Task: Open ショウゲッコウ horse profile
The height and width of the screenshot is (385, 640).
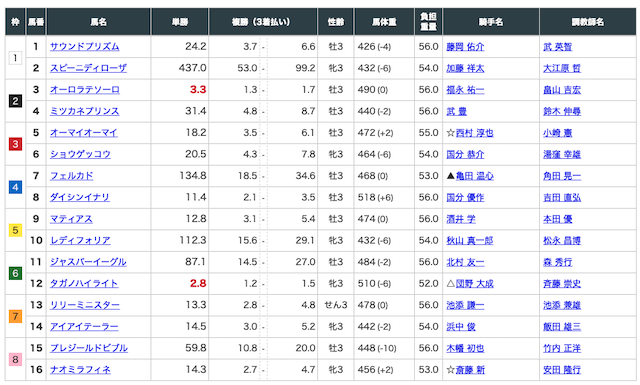Action: 80,155
